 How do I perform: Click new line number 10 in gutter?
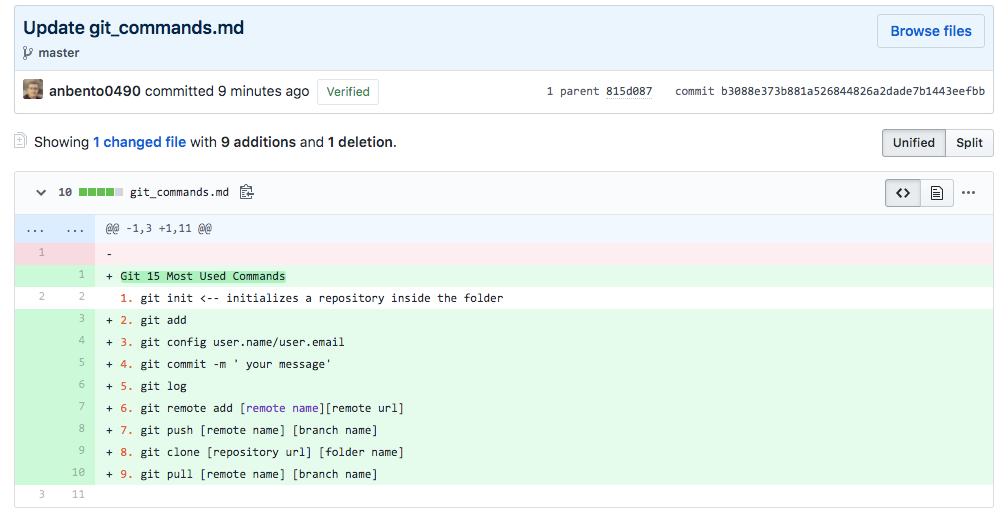pos(78,472)
